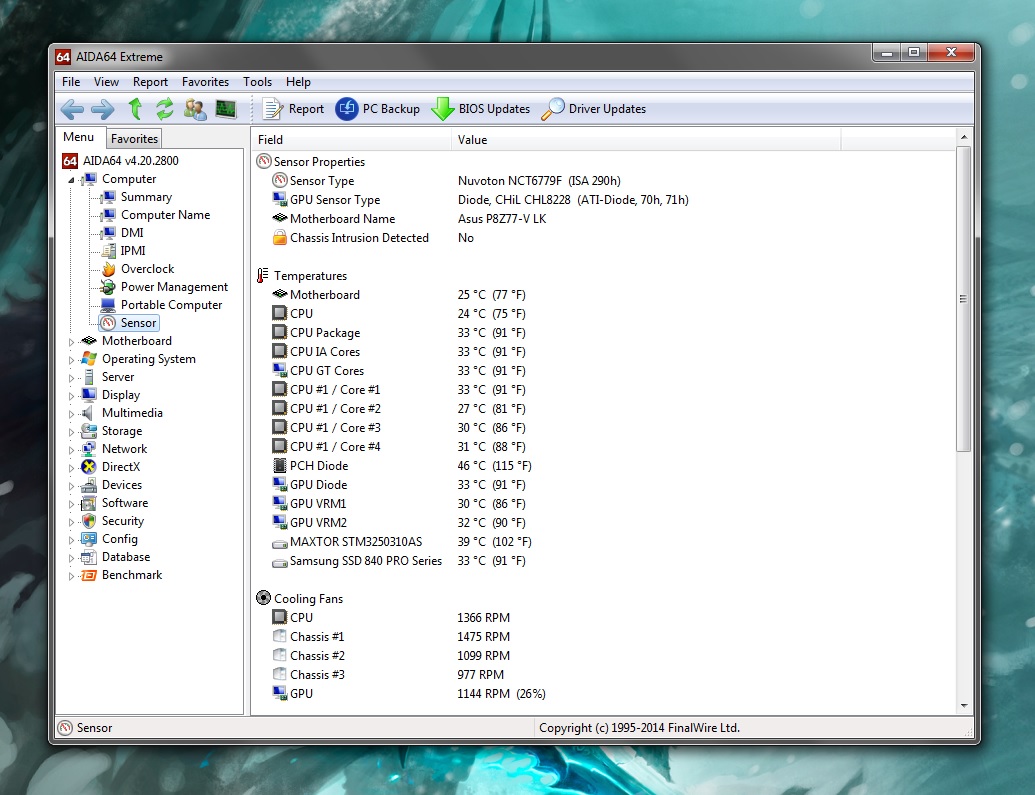The height and width of the screenshot is (795, 1035).
Task: Open the Favorites menu in menu bar
Action: [205, 82]
